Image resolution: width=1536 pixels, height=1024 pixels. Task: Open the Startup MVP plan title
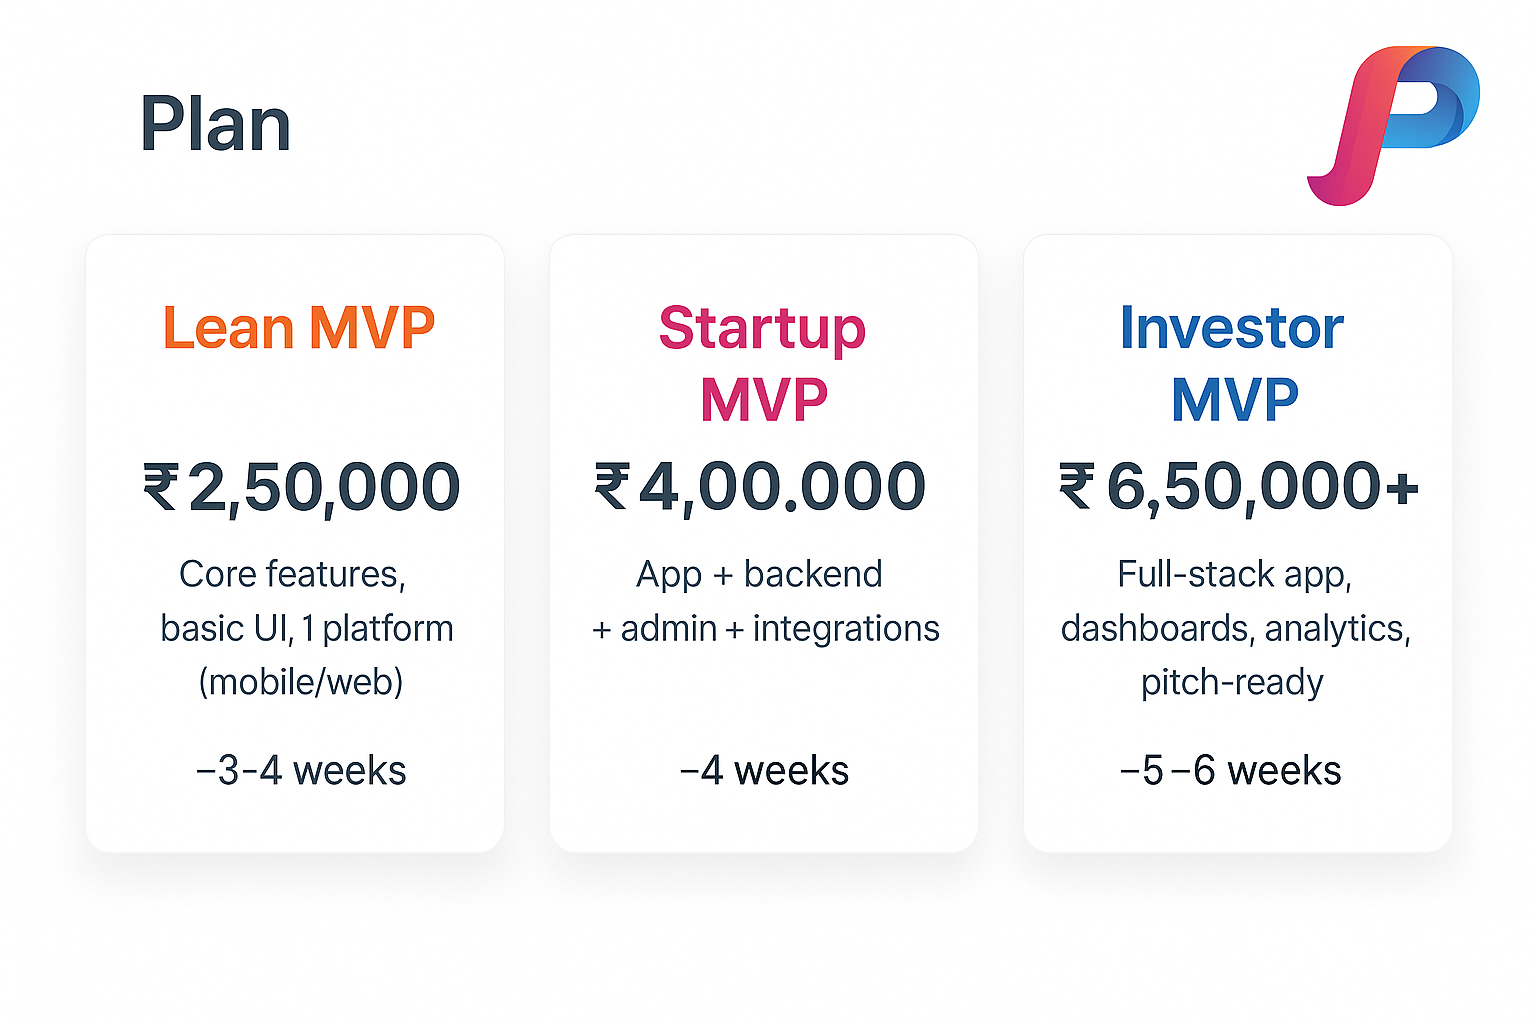click(x=763, y=364)
